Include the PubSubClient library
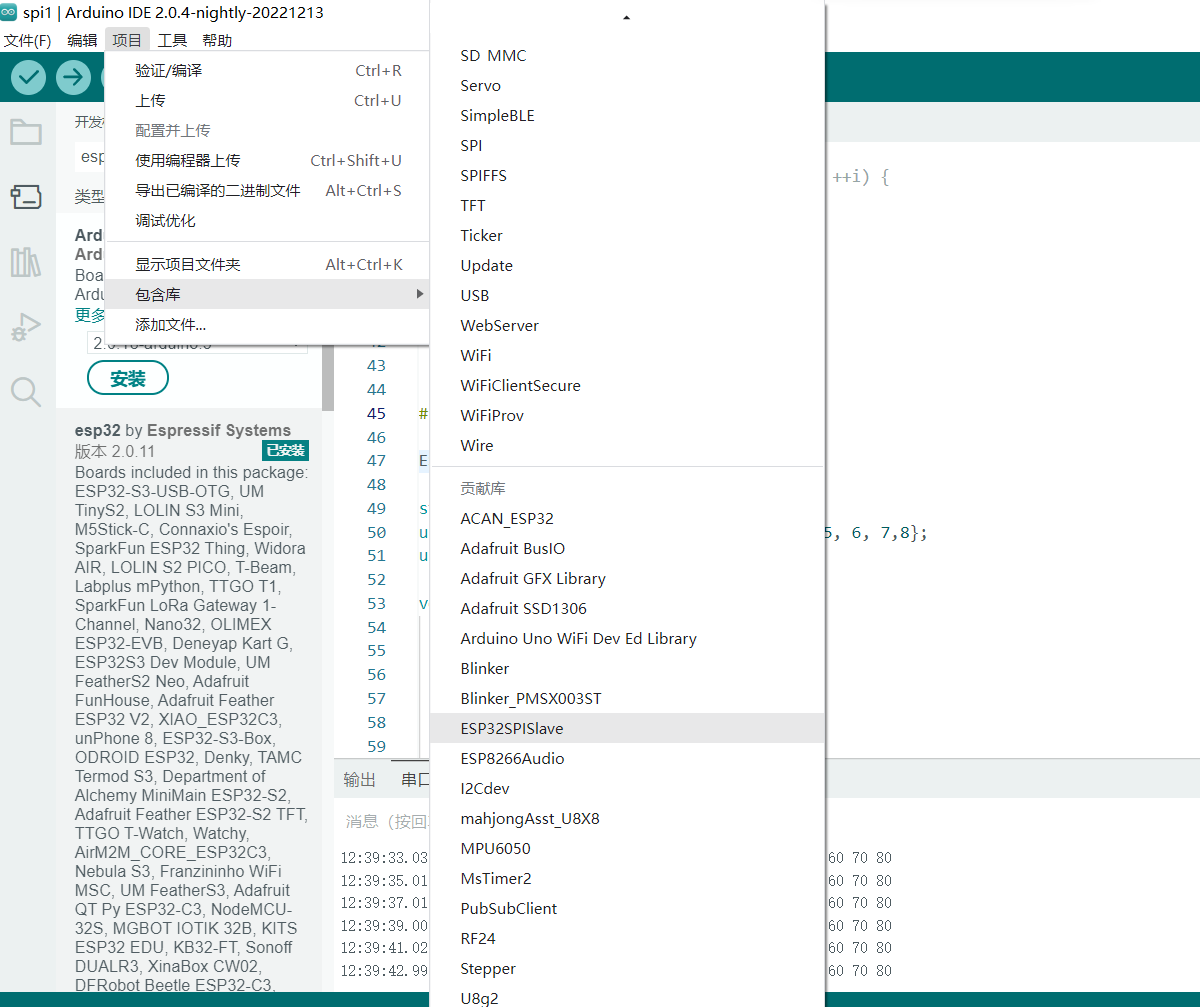This screenshot has height=1007, width=1200. click(x=627, y=909)
